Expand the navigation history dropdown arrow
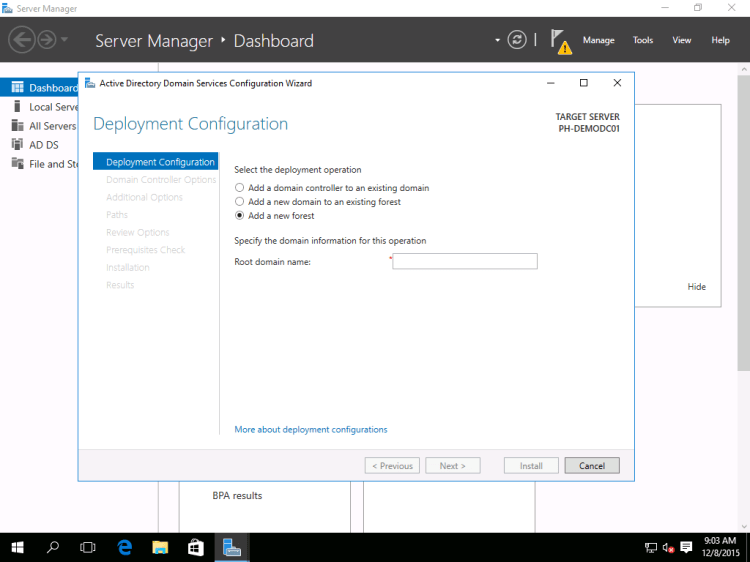Viewport: 750px width, 562px height. 65,40
